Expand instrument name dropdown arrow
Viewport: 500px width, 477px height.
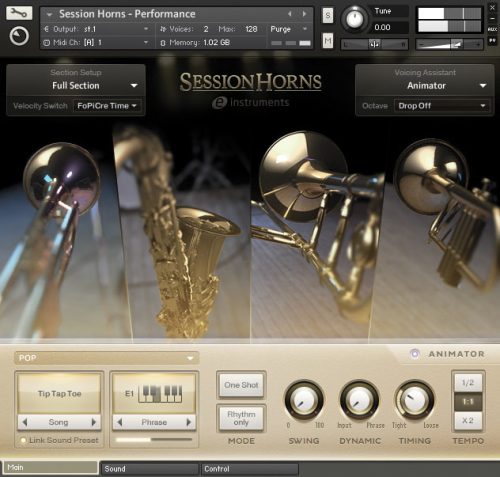tap(50, 14)
